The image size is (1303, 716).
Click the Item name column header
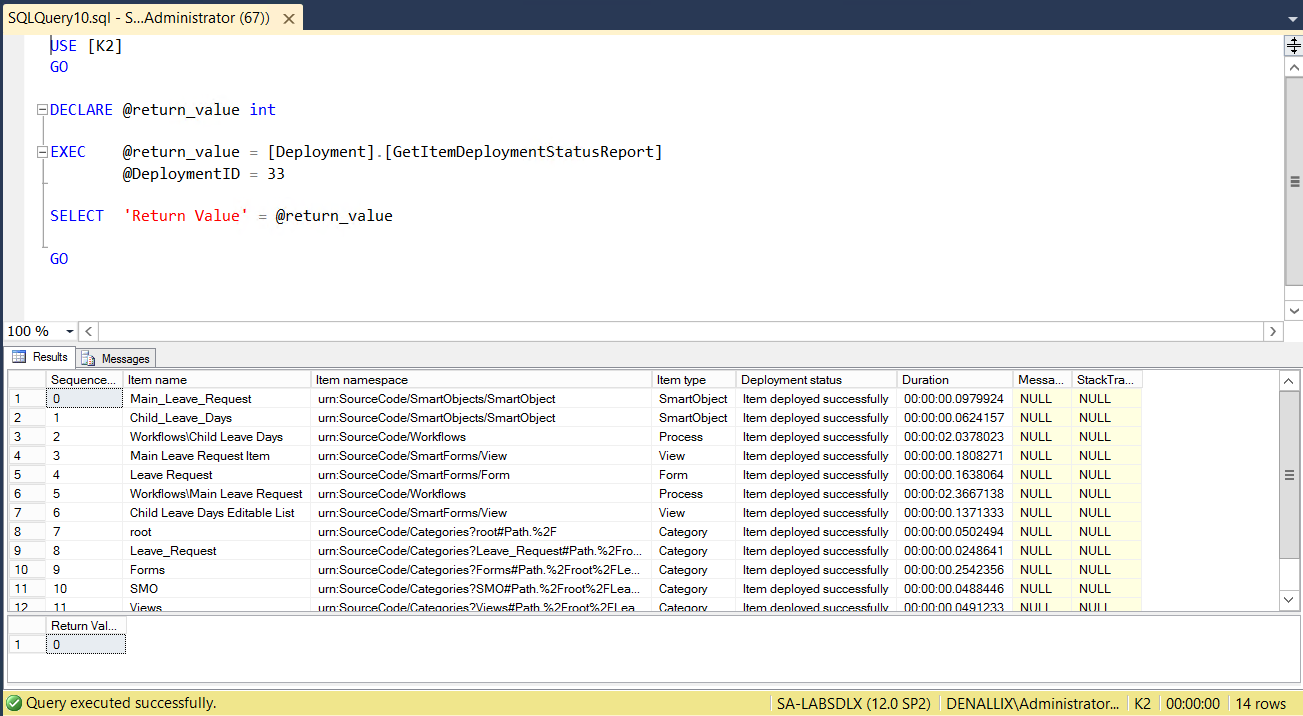(217, 380)
